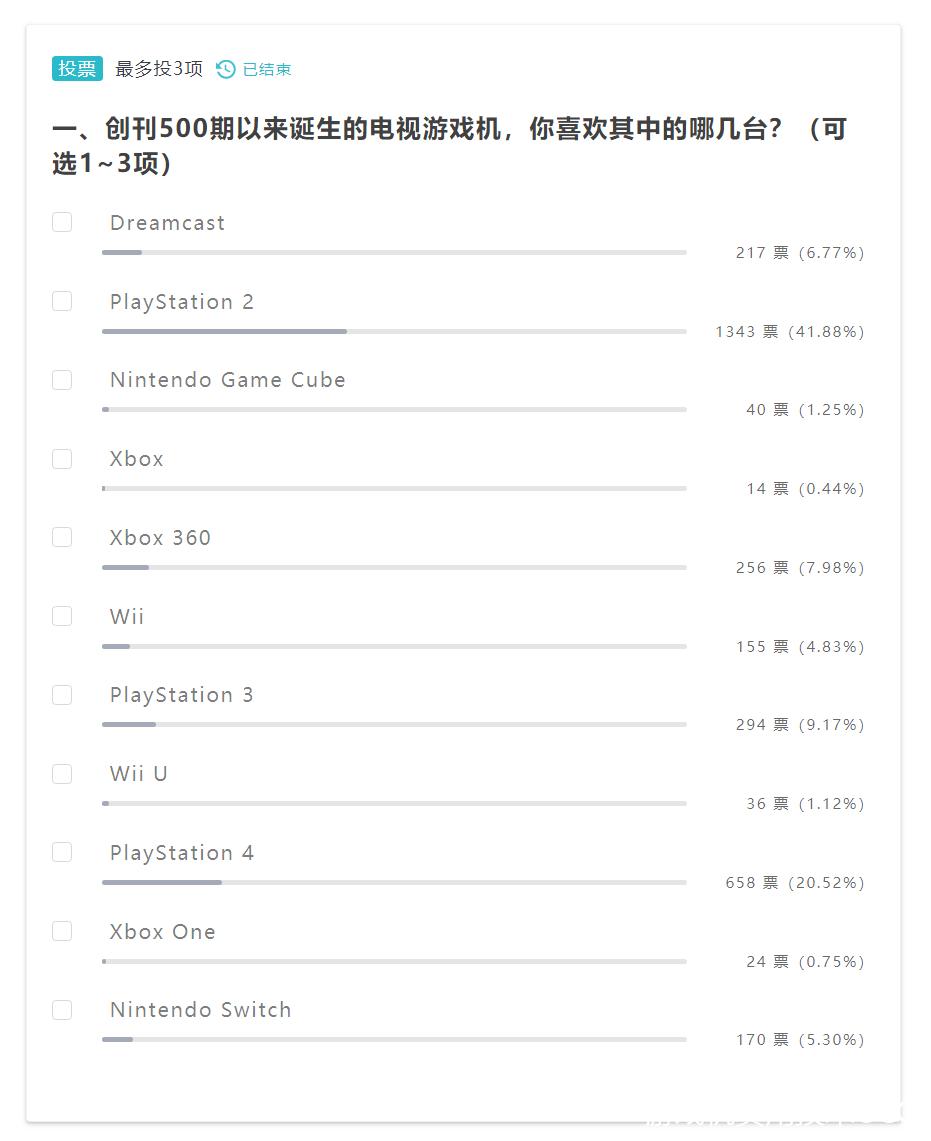Check the Xbox 360 checkbox
931x1141 pixels.
point(61,537)
